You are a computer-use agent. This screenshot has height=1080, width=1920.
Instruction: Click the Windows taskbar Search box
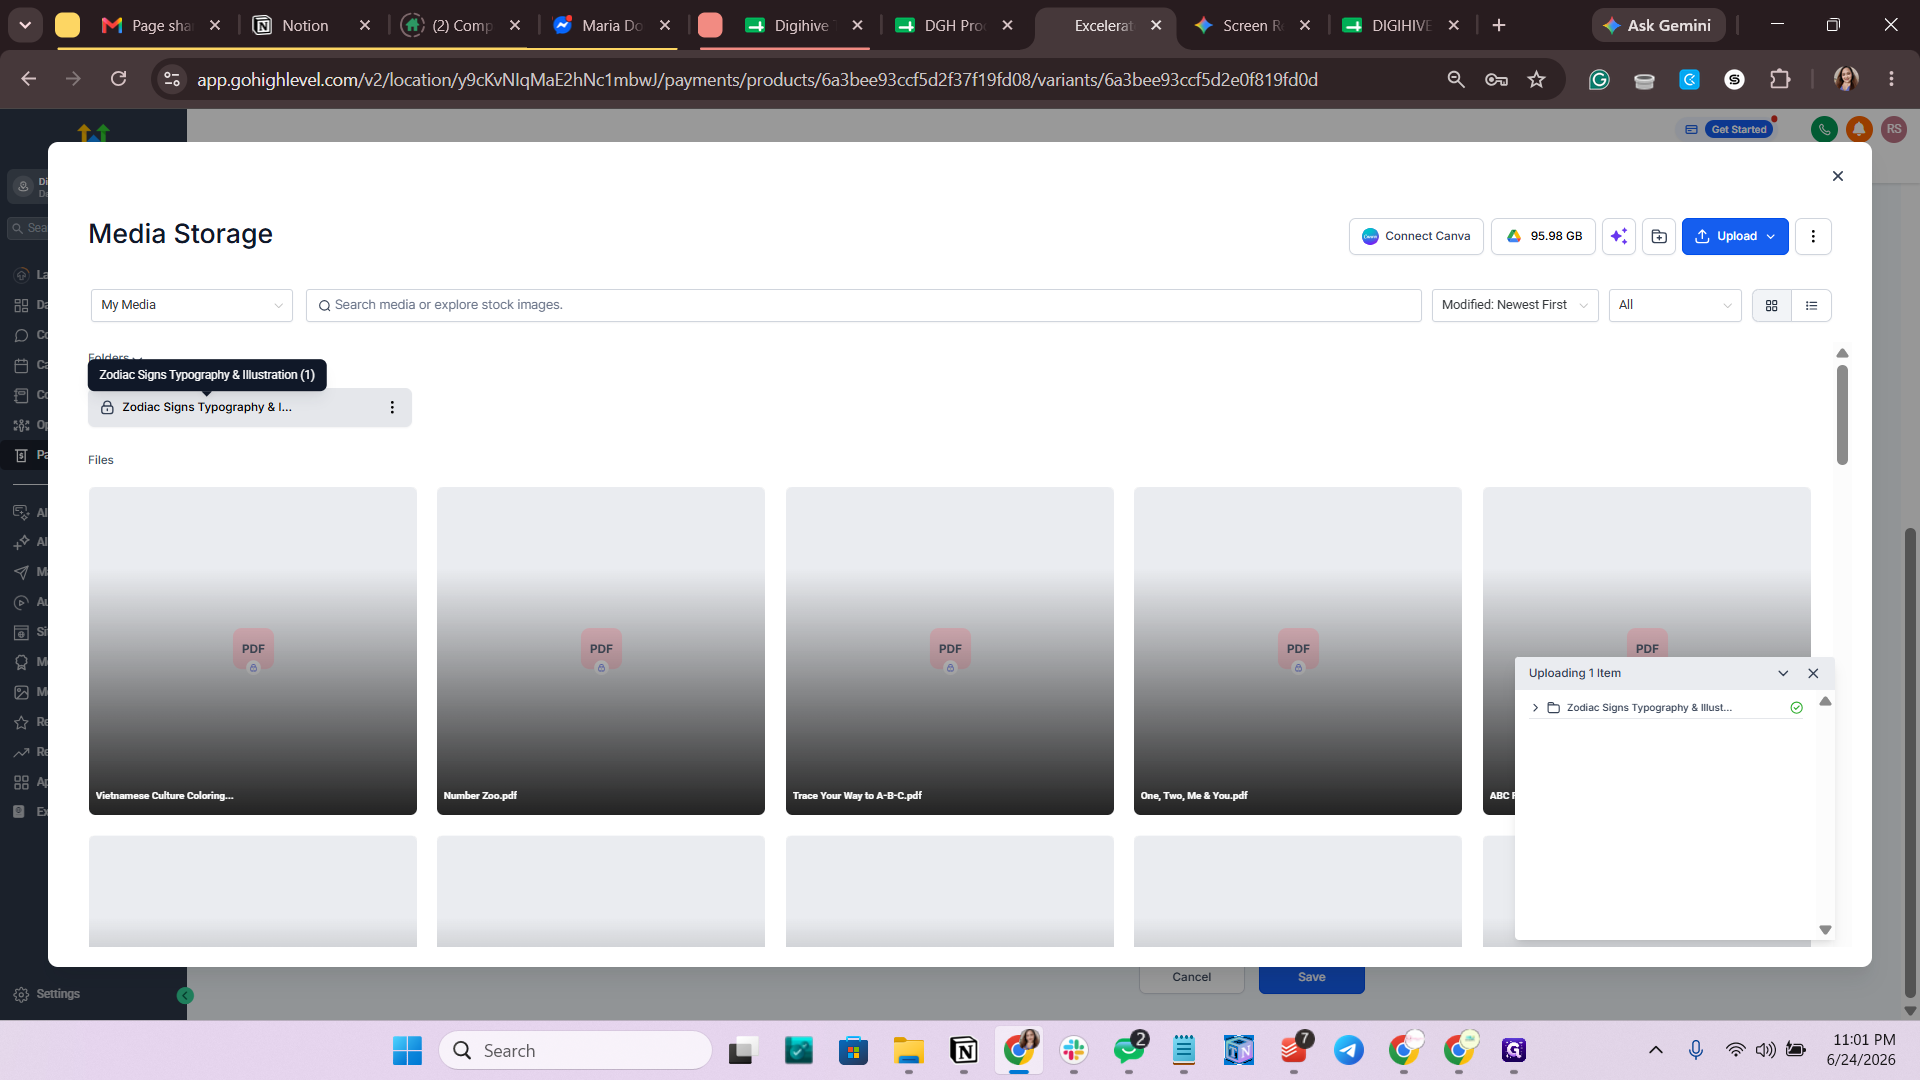click(575, 1051)
